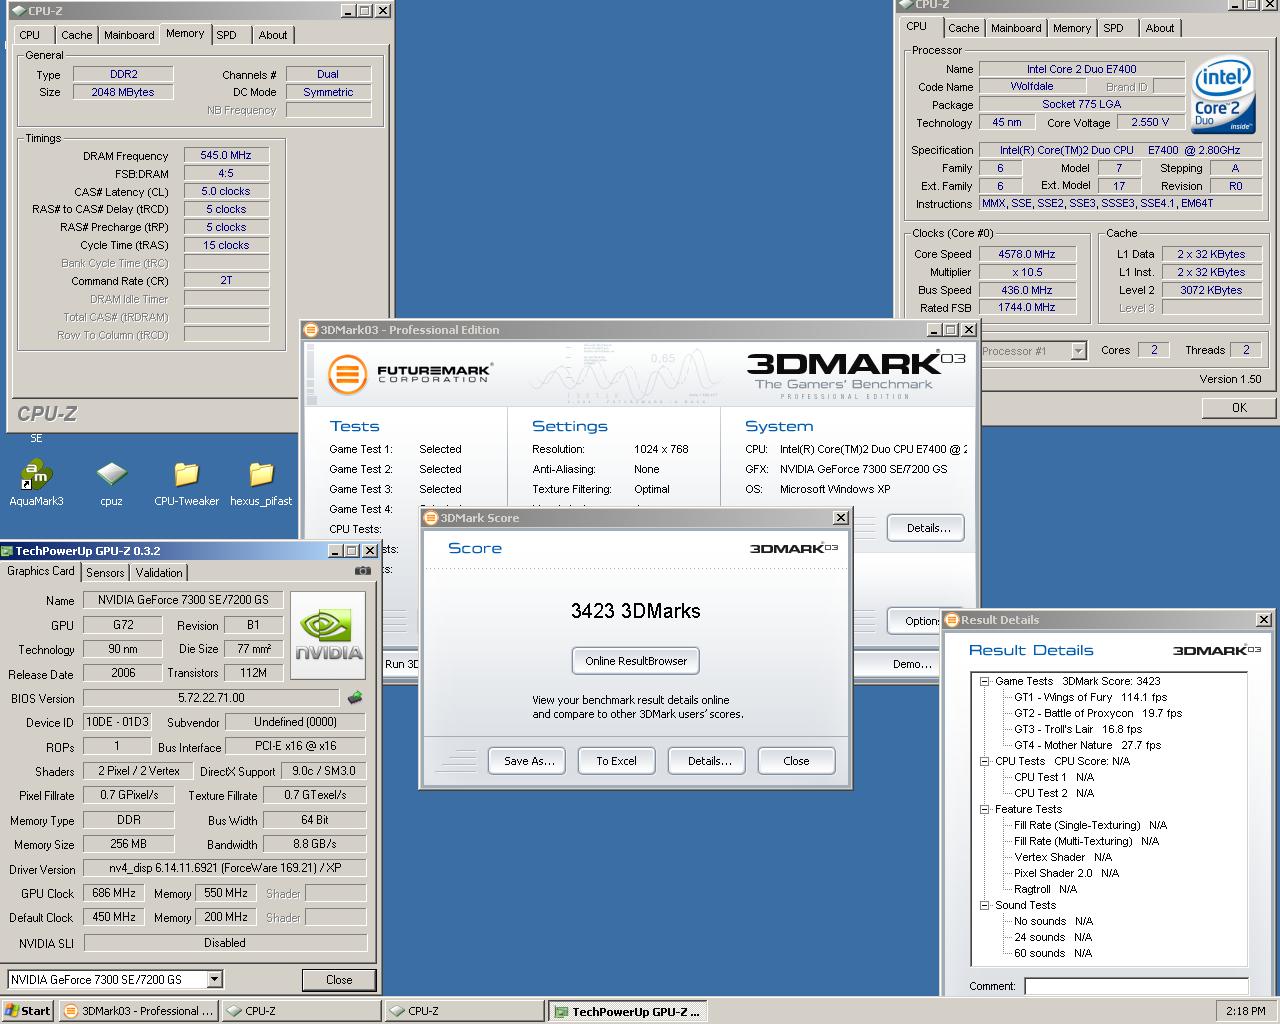Open the SPD tab in left CPU-Z
Image resolution: width=1280 pixels, height=1024 pixels.
point(227,35)
